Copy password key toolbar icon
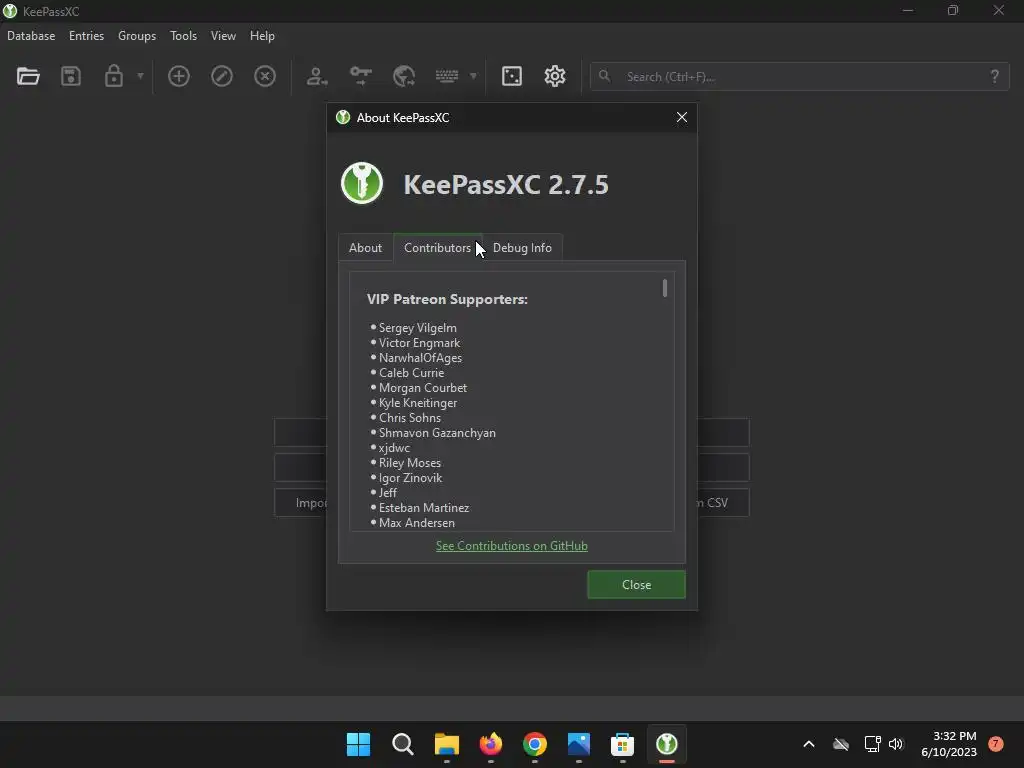Image resolution: width=1024 pixels, height=768 pixels. (360, 76)
